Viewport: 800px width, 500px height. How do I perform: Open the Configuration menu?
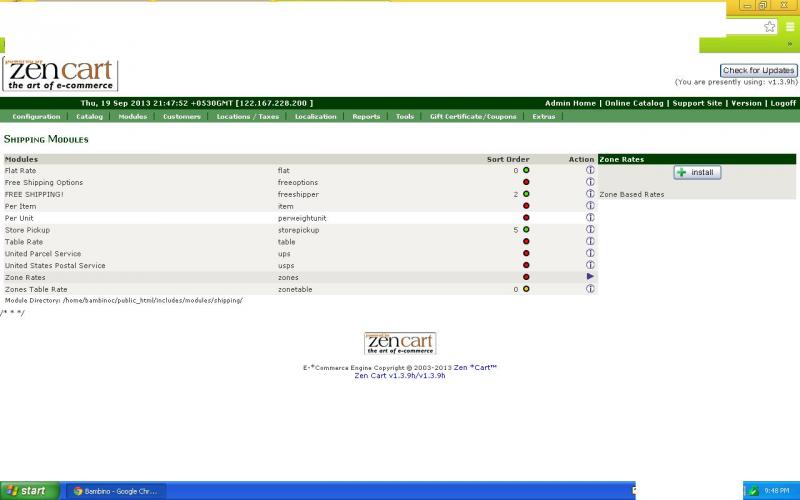[36, 116]
